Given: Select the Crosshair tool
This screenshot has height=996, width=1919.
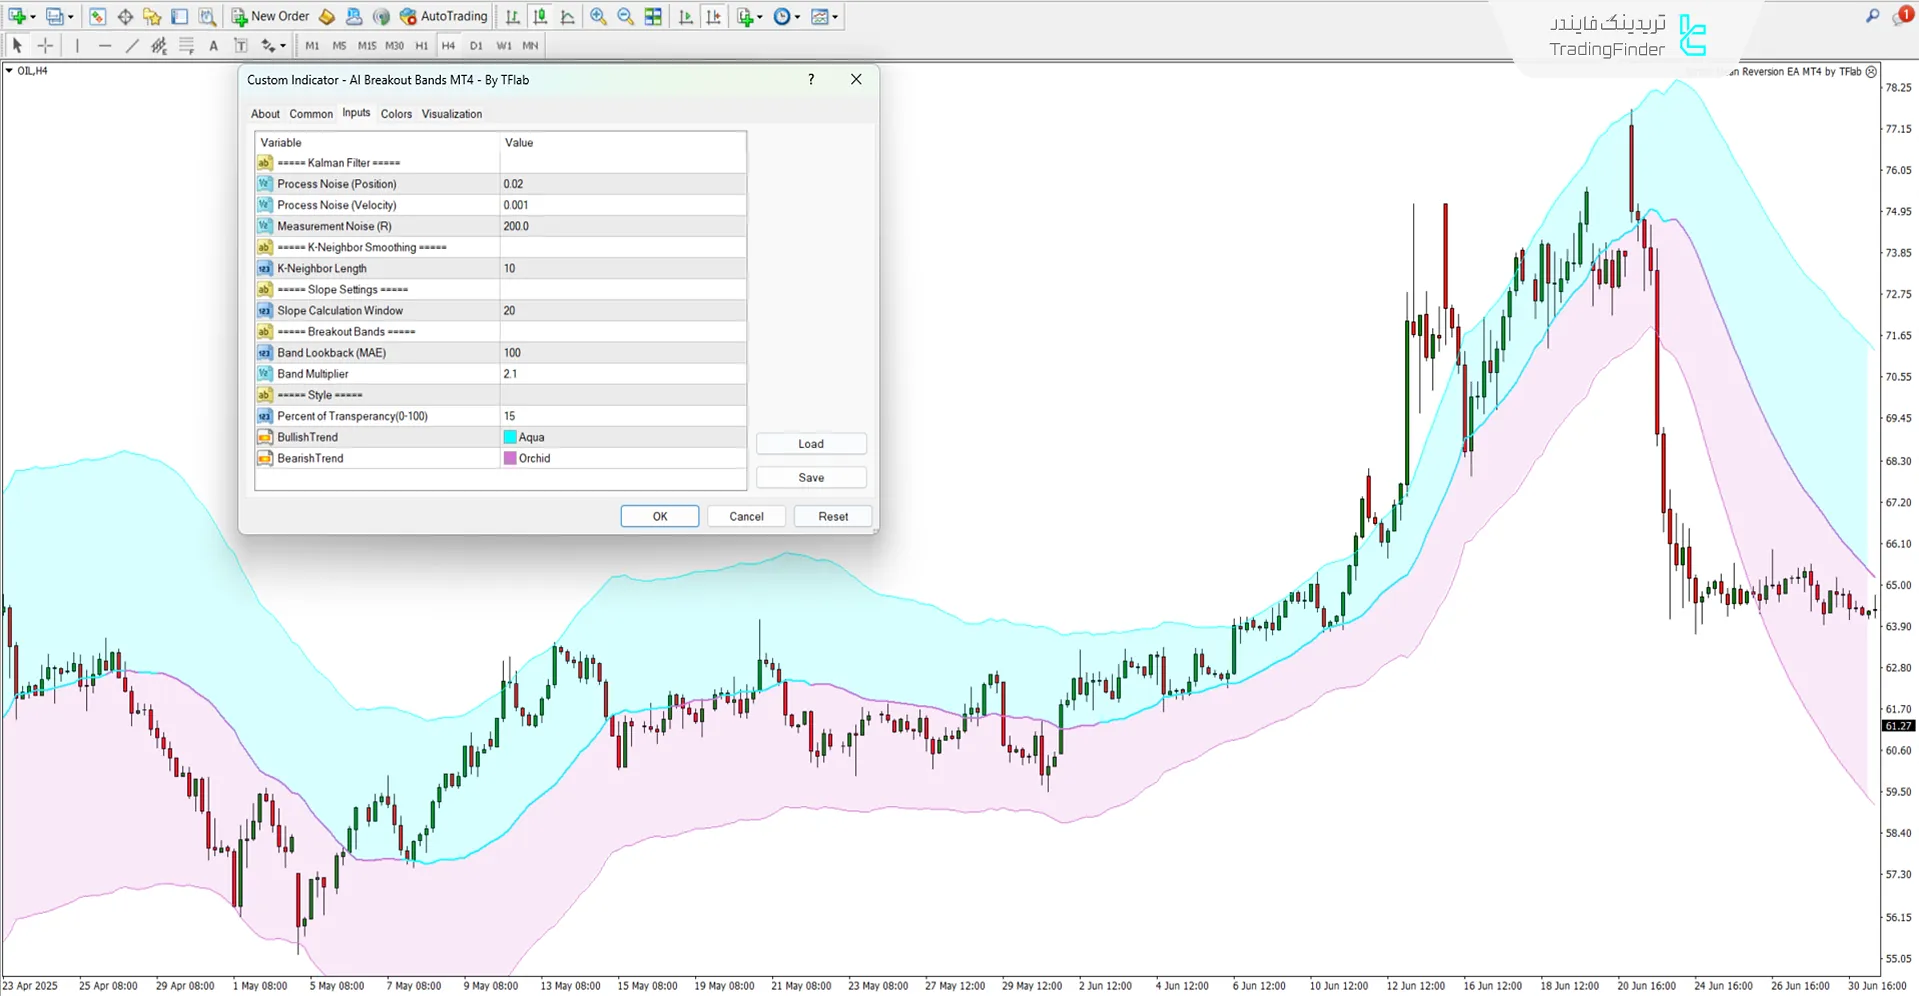Looking at the screenshot, I should point(45,45).
